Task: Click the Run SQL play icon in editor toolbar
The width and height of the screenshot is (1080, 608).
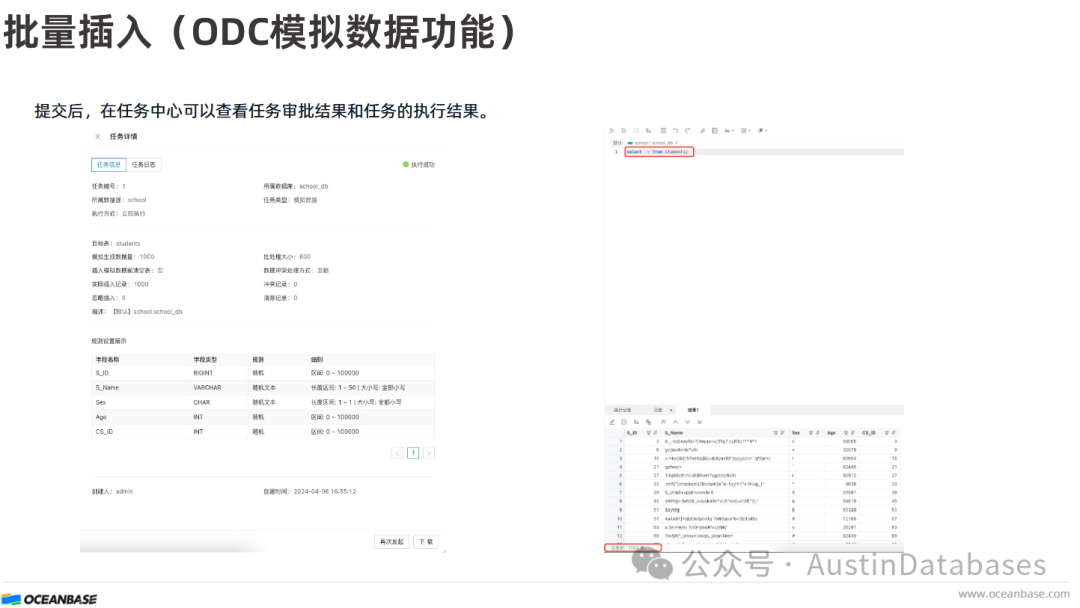Action: point(612,131)
